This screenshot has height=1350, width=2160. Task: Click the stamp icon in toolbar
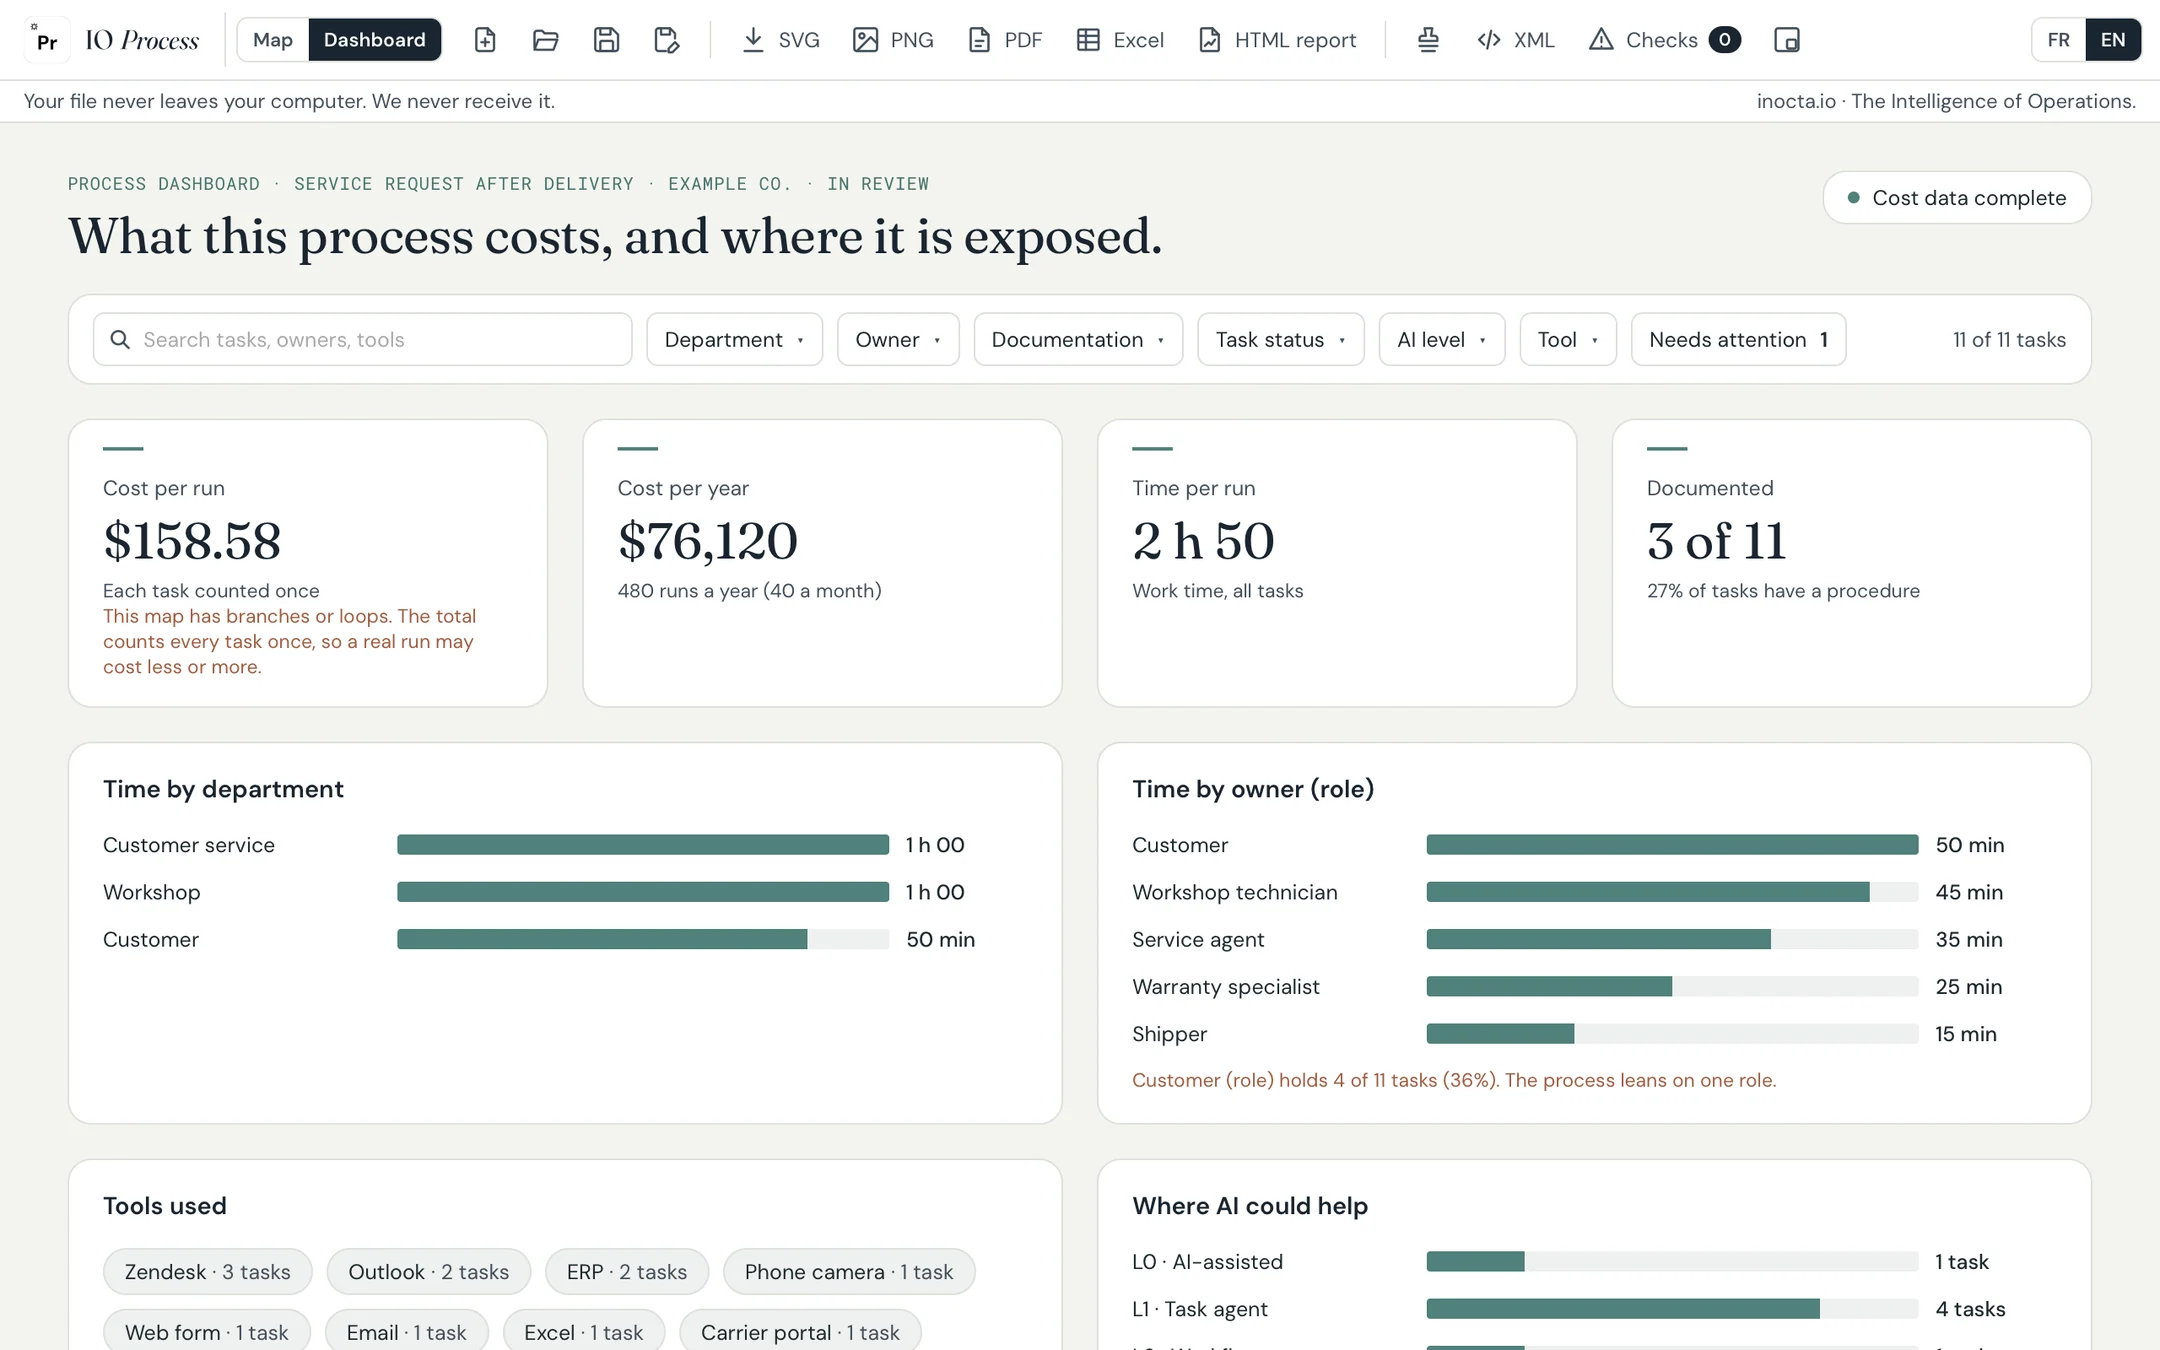tap(1428, 40)
